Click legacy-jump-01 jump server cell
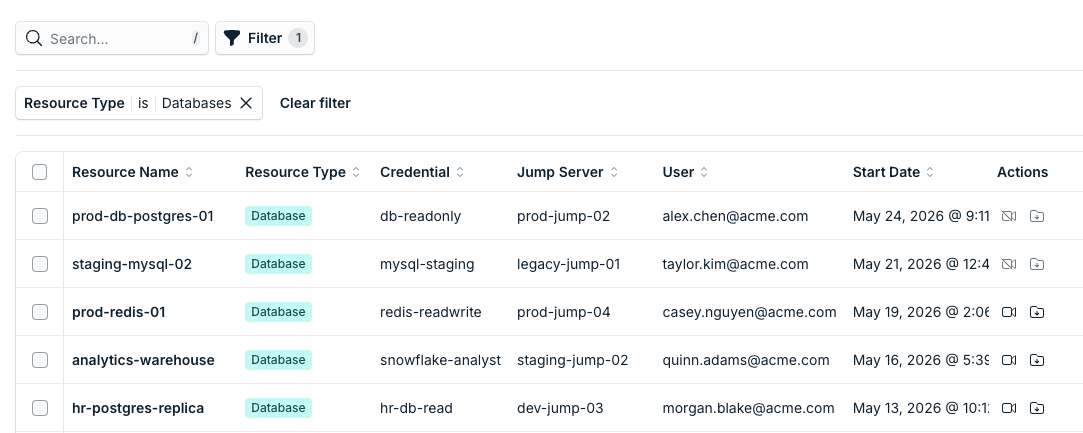 pyautogui.click(x=568, y=264)
